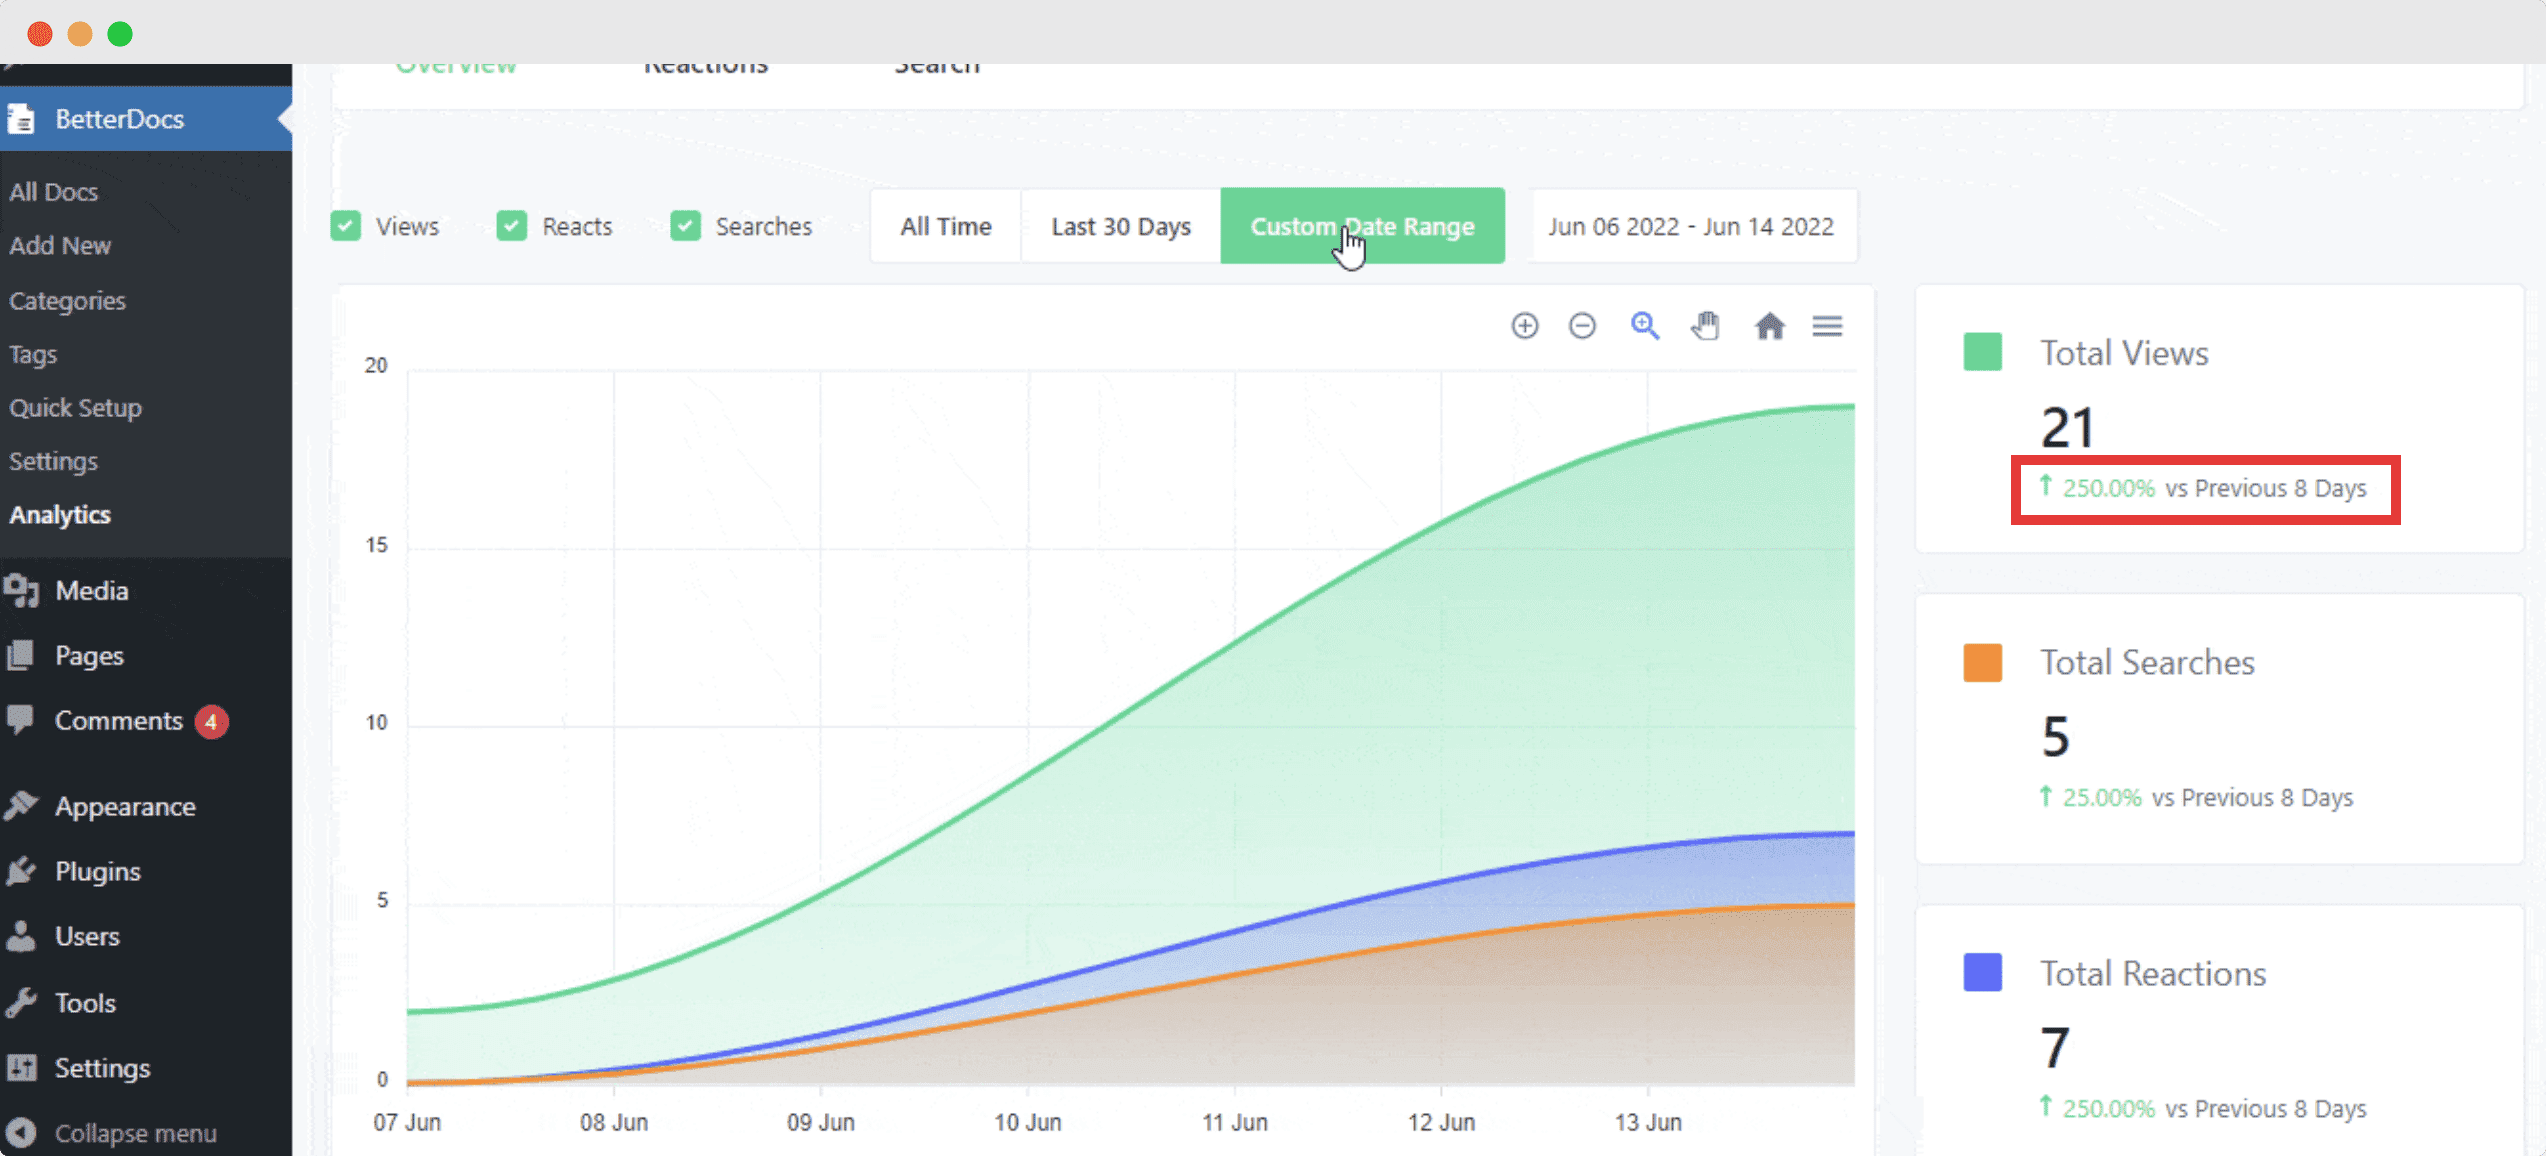
Task: Click the green Total Views color swatch
Action: pos(1981,352)
